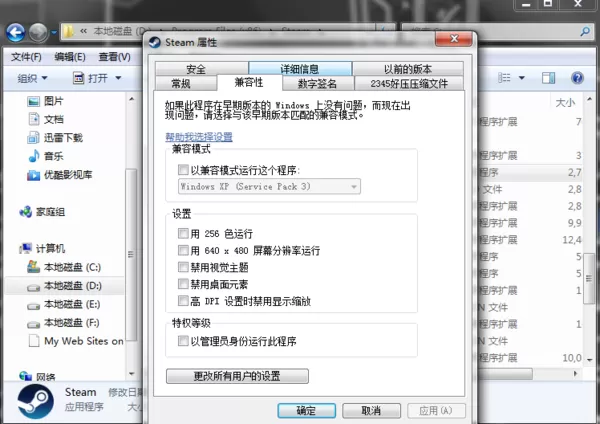Click the 家庭组 icon in the sidebar
This screenshot has width=600, height=424.
[x=26, y=212]
